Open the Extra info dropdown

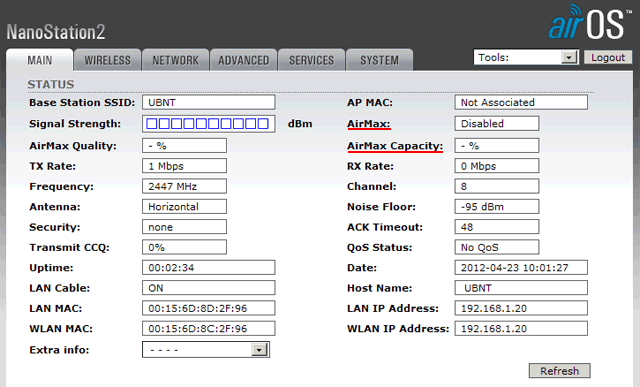(x=206, y=350)
